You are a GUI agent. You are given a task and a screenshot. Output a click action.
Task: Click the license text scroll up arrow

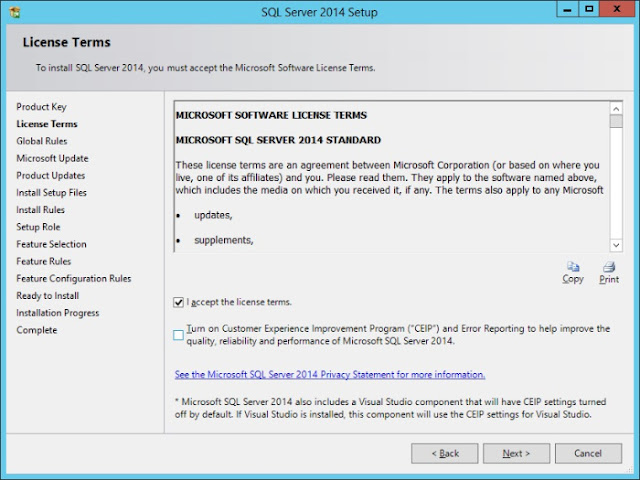tap(616, 109)
